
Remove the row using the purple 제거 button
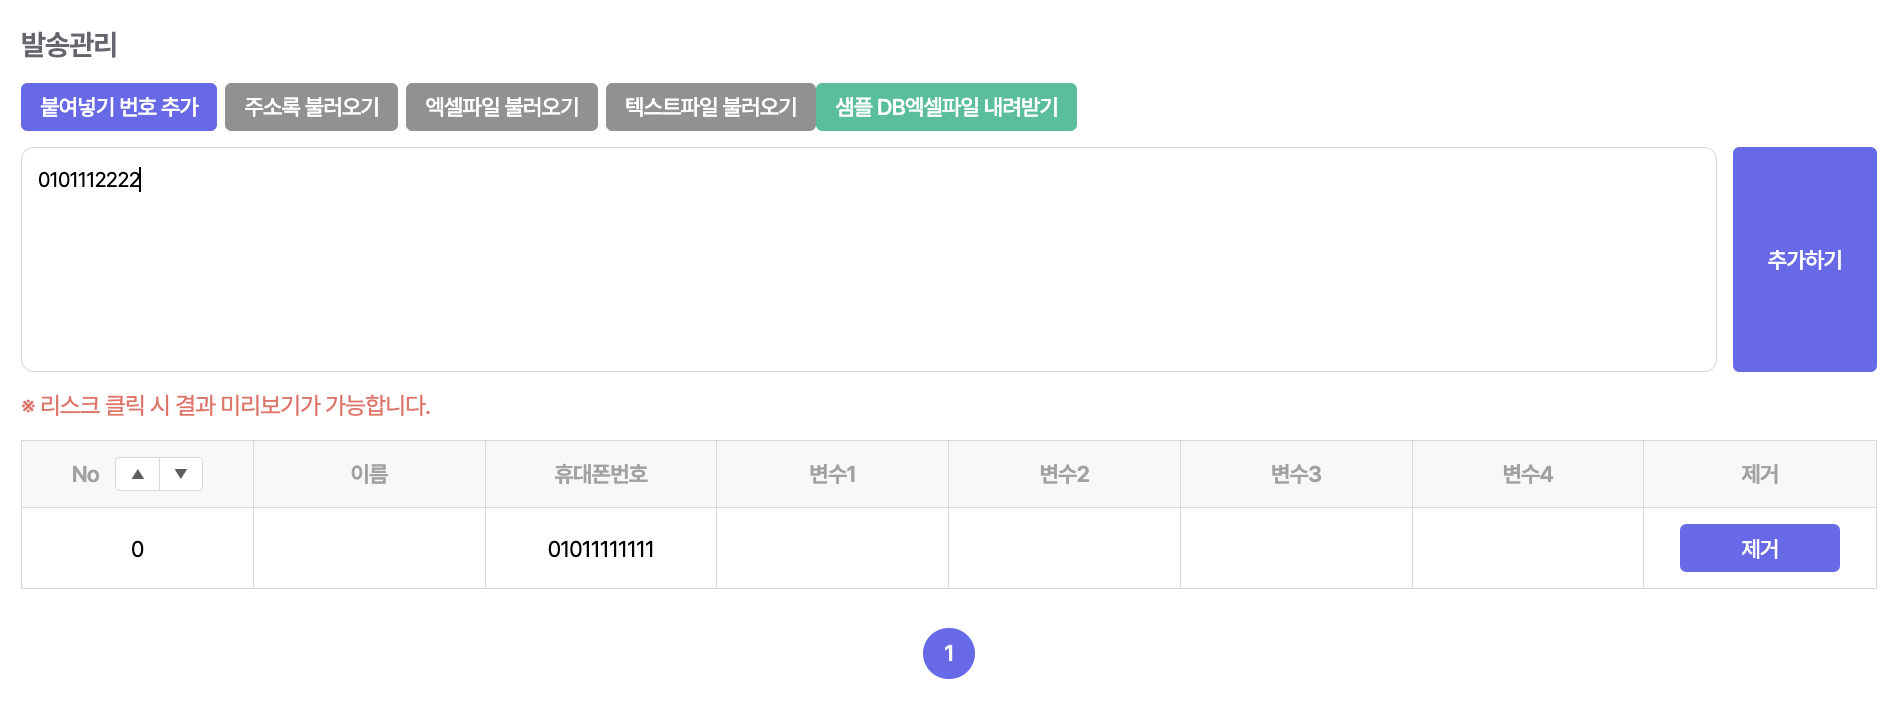pos(1759,548)
